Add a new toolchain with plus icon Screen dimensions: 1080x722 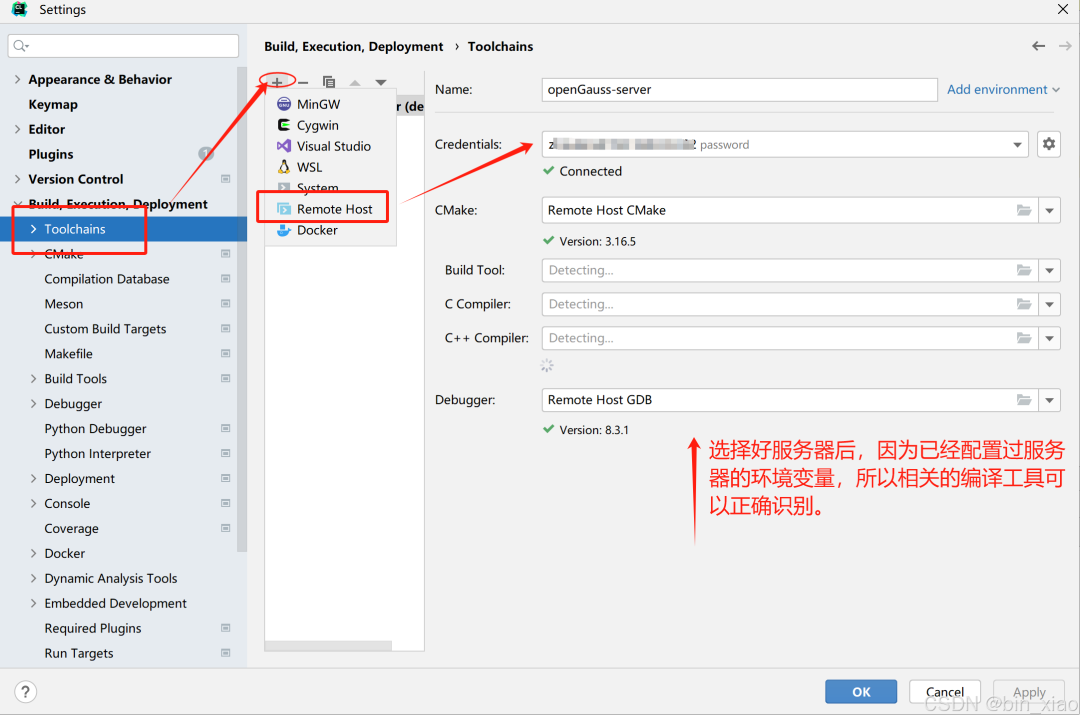tap(277, 82)
